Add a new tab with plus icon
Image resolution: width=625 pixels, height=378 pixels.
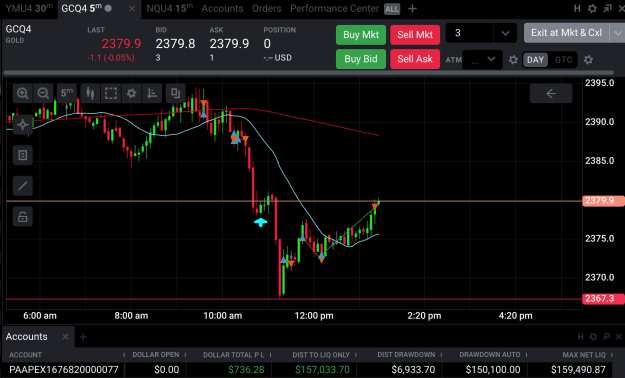click(x=413, y=8)
